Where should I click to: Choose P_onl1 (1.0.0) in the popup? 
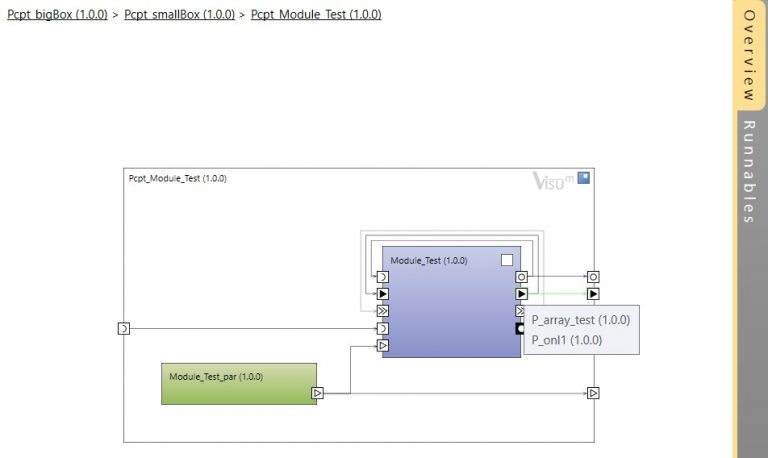567,340
